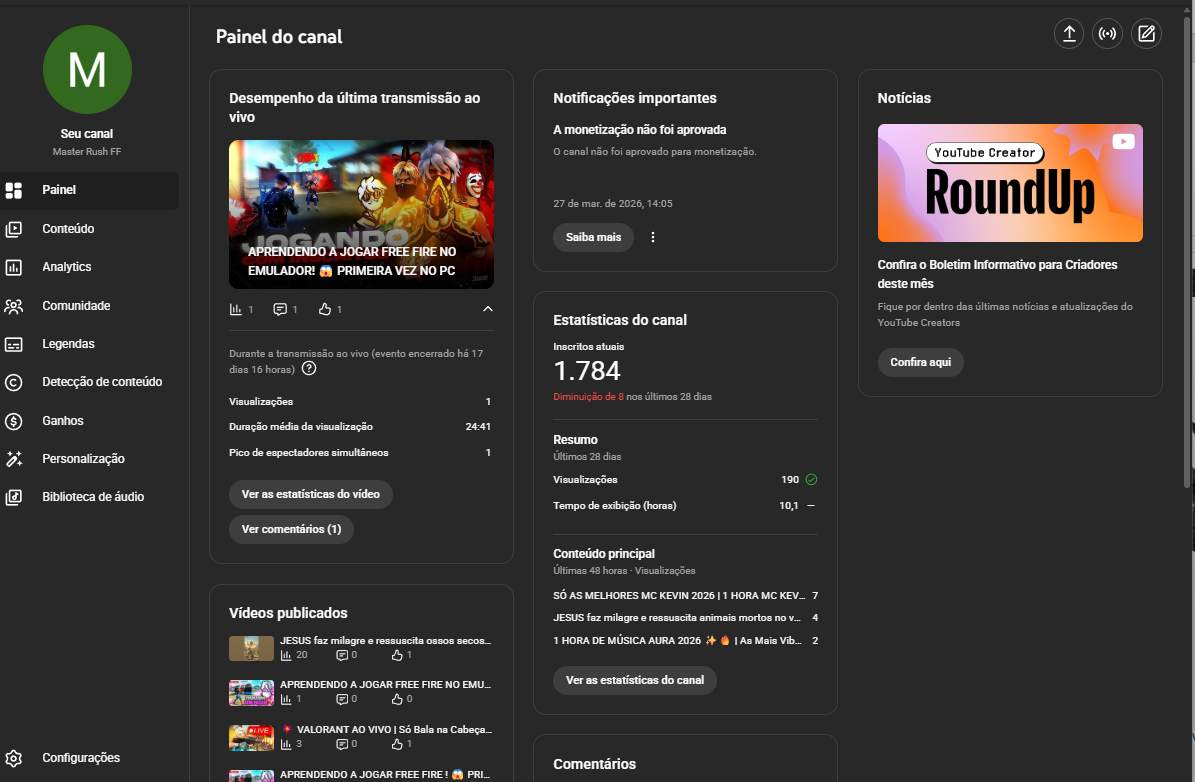Click the Diminuição de 8 text
The width and height of the screenshot is (1195, 782).
point(588,396)
